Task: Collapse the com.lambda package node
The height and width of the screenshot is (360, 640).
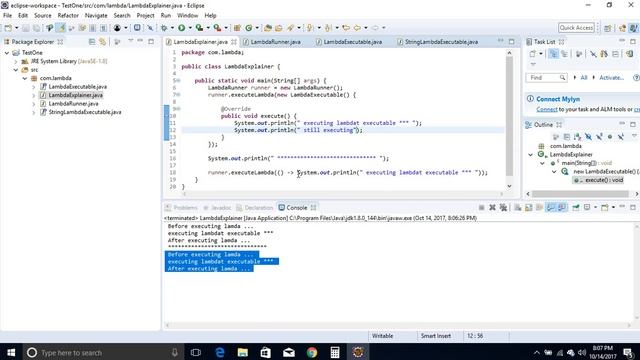Action: [24, 78]
